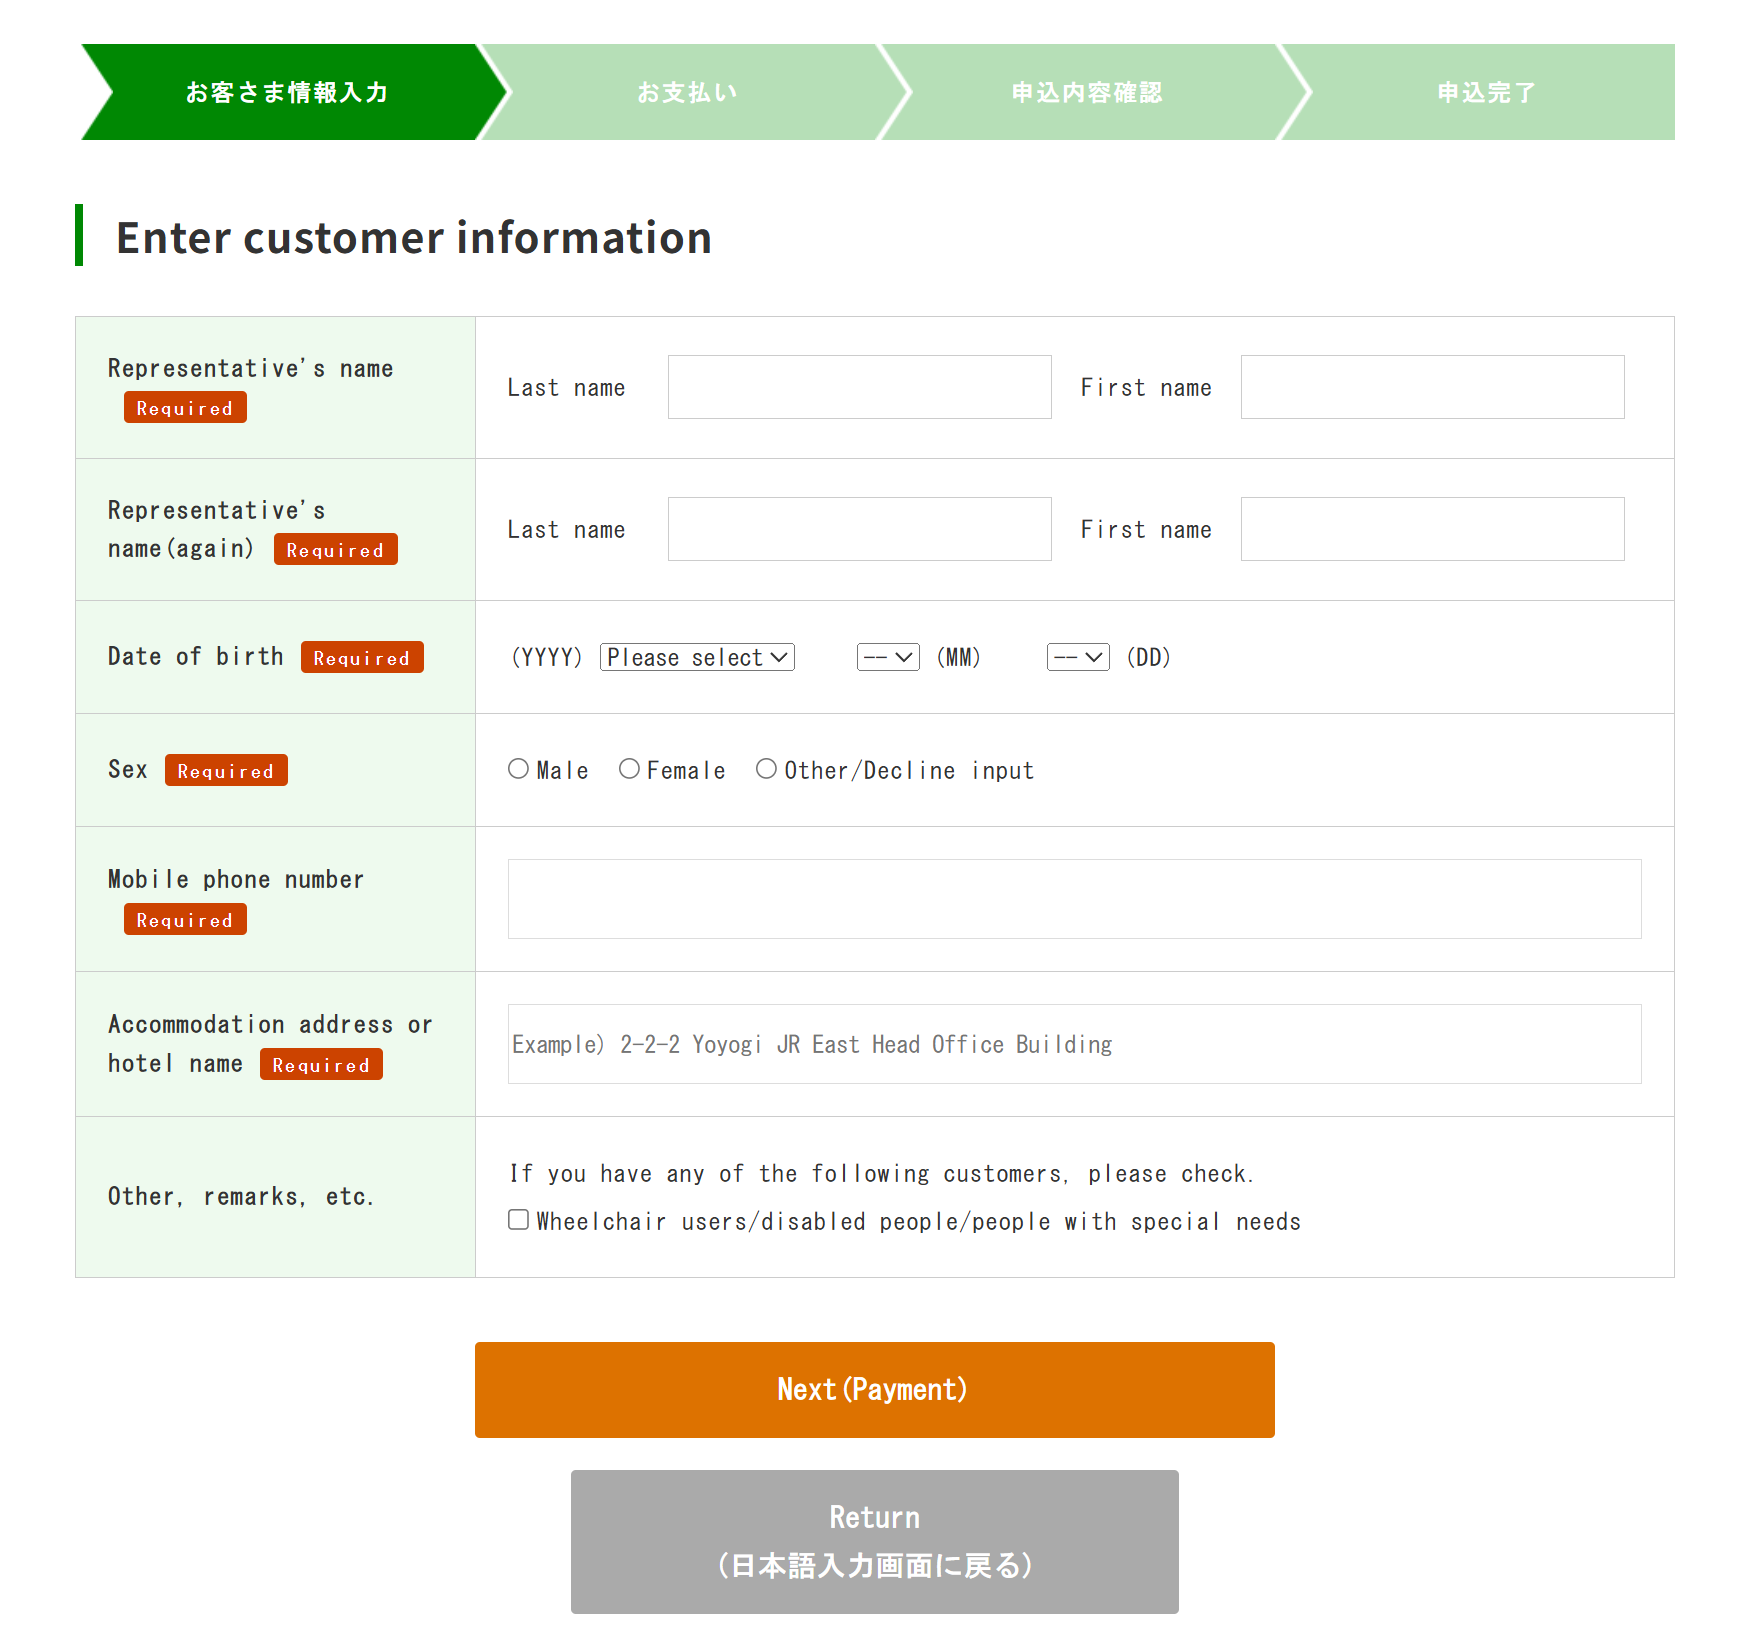Viewport: 1752px width, 1638px height.
Task: Focus the Last name confirmation field
Action: pos(859,529)
